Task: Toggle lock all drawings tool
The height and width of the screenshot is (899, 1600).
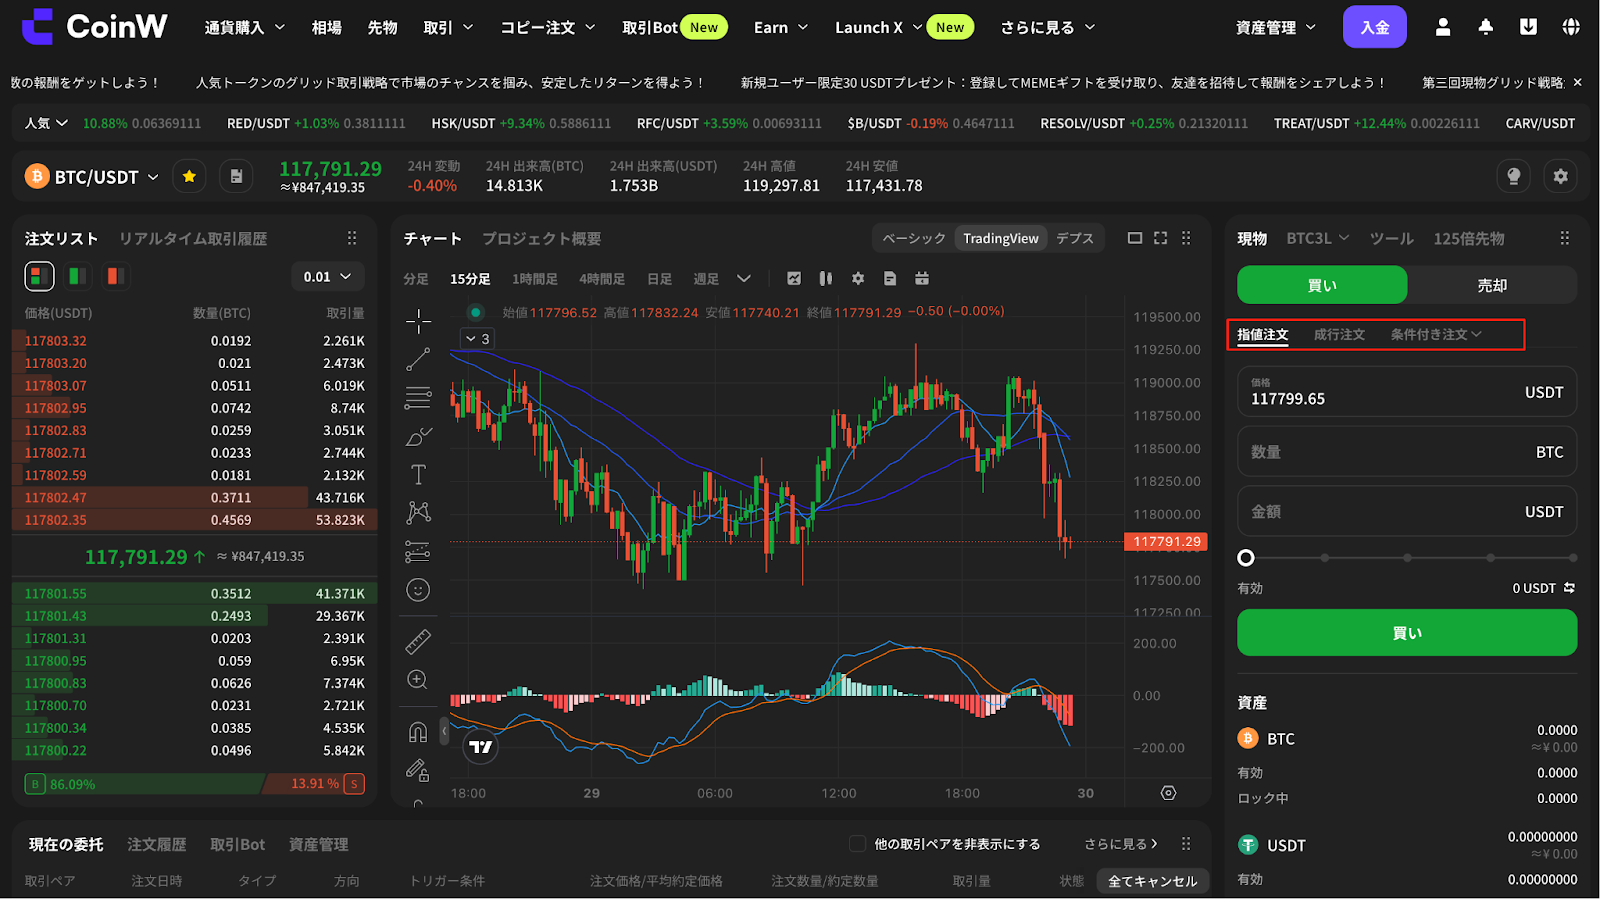Action: [418, 770]
